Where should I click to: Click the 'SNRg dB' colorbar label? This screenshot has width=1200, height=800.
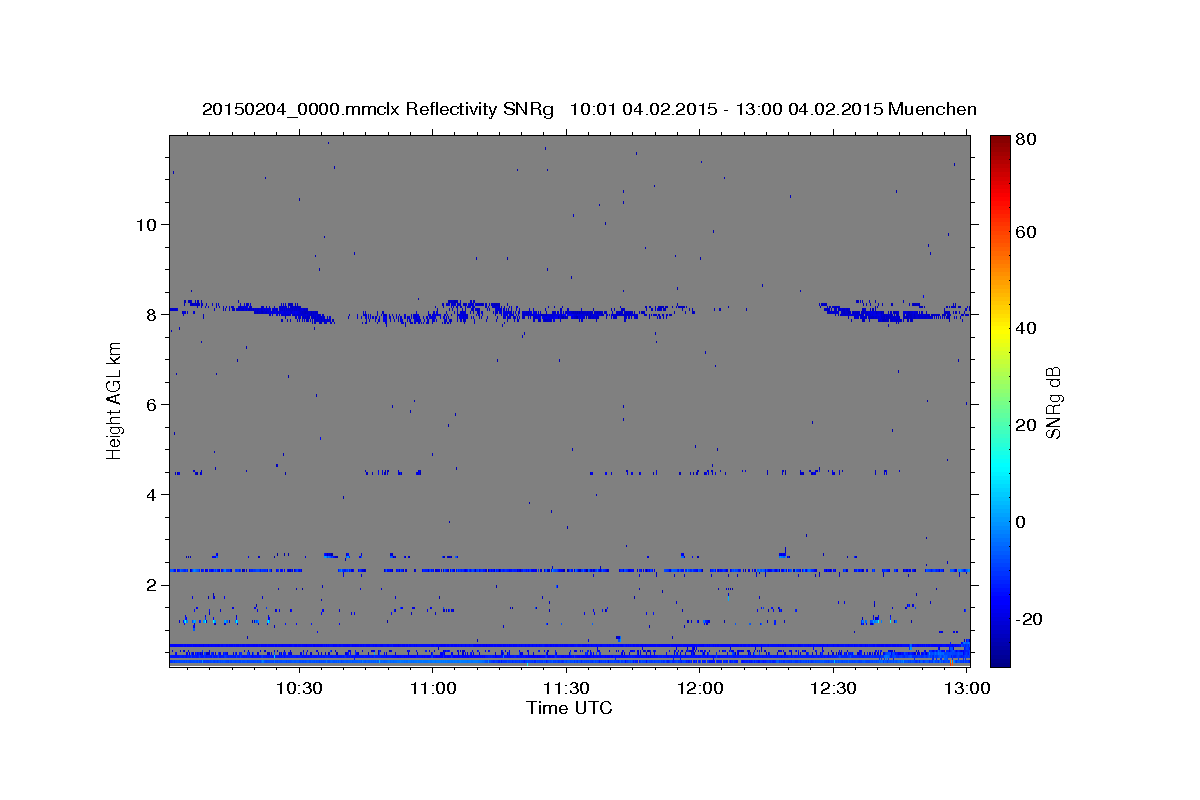tap(1053, 402)
